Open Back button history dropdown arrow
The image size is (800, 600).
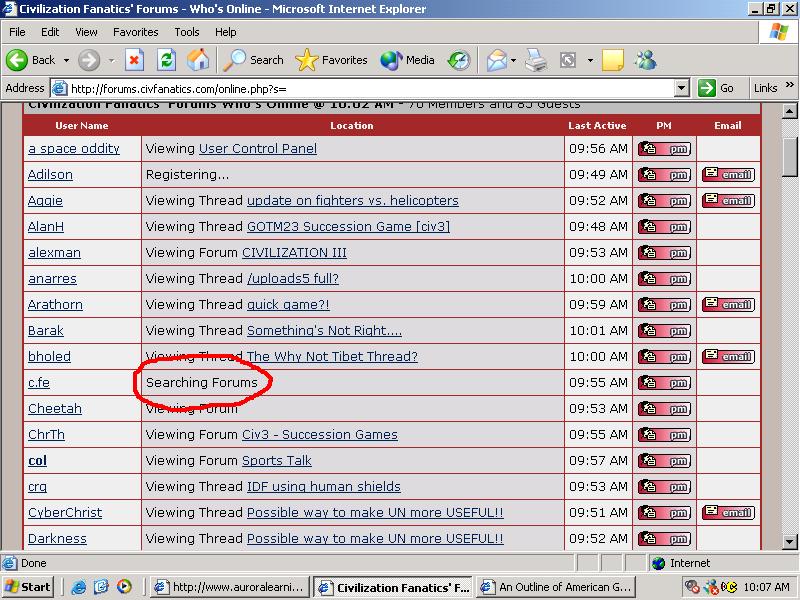(x=66, y=60)
